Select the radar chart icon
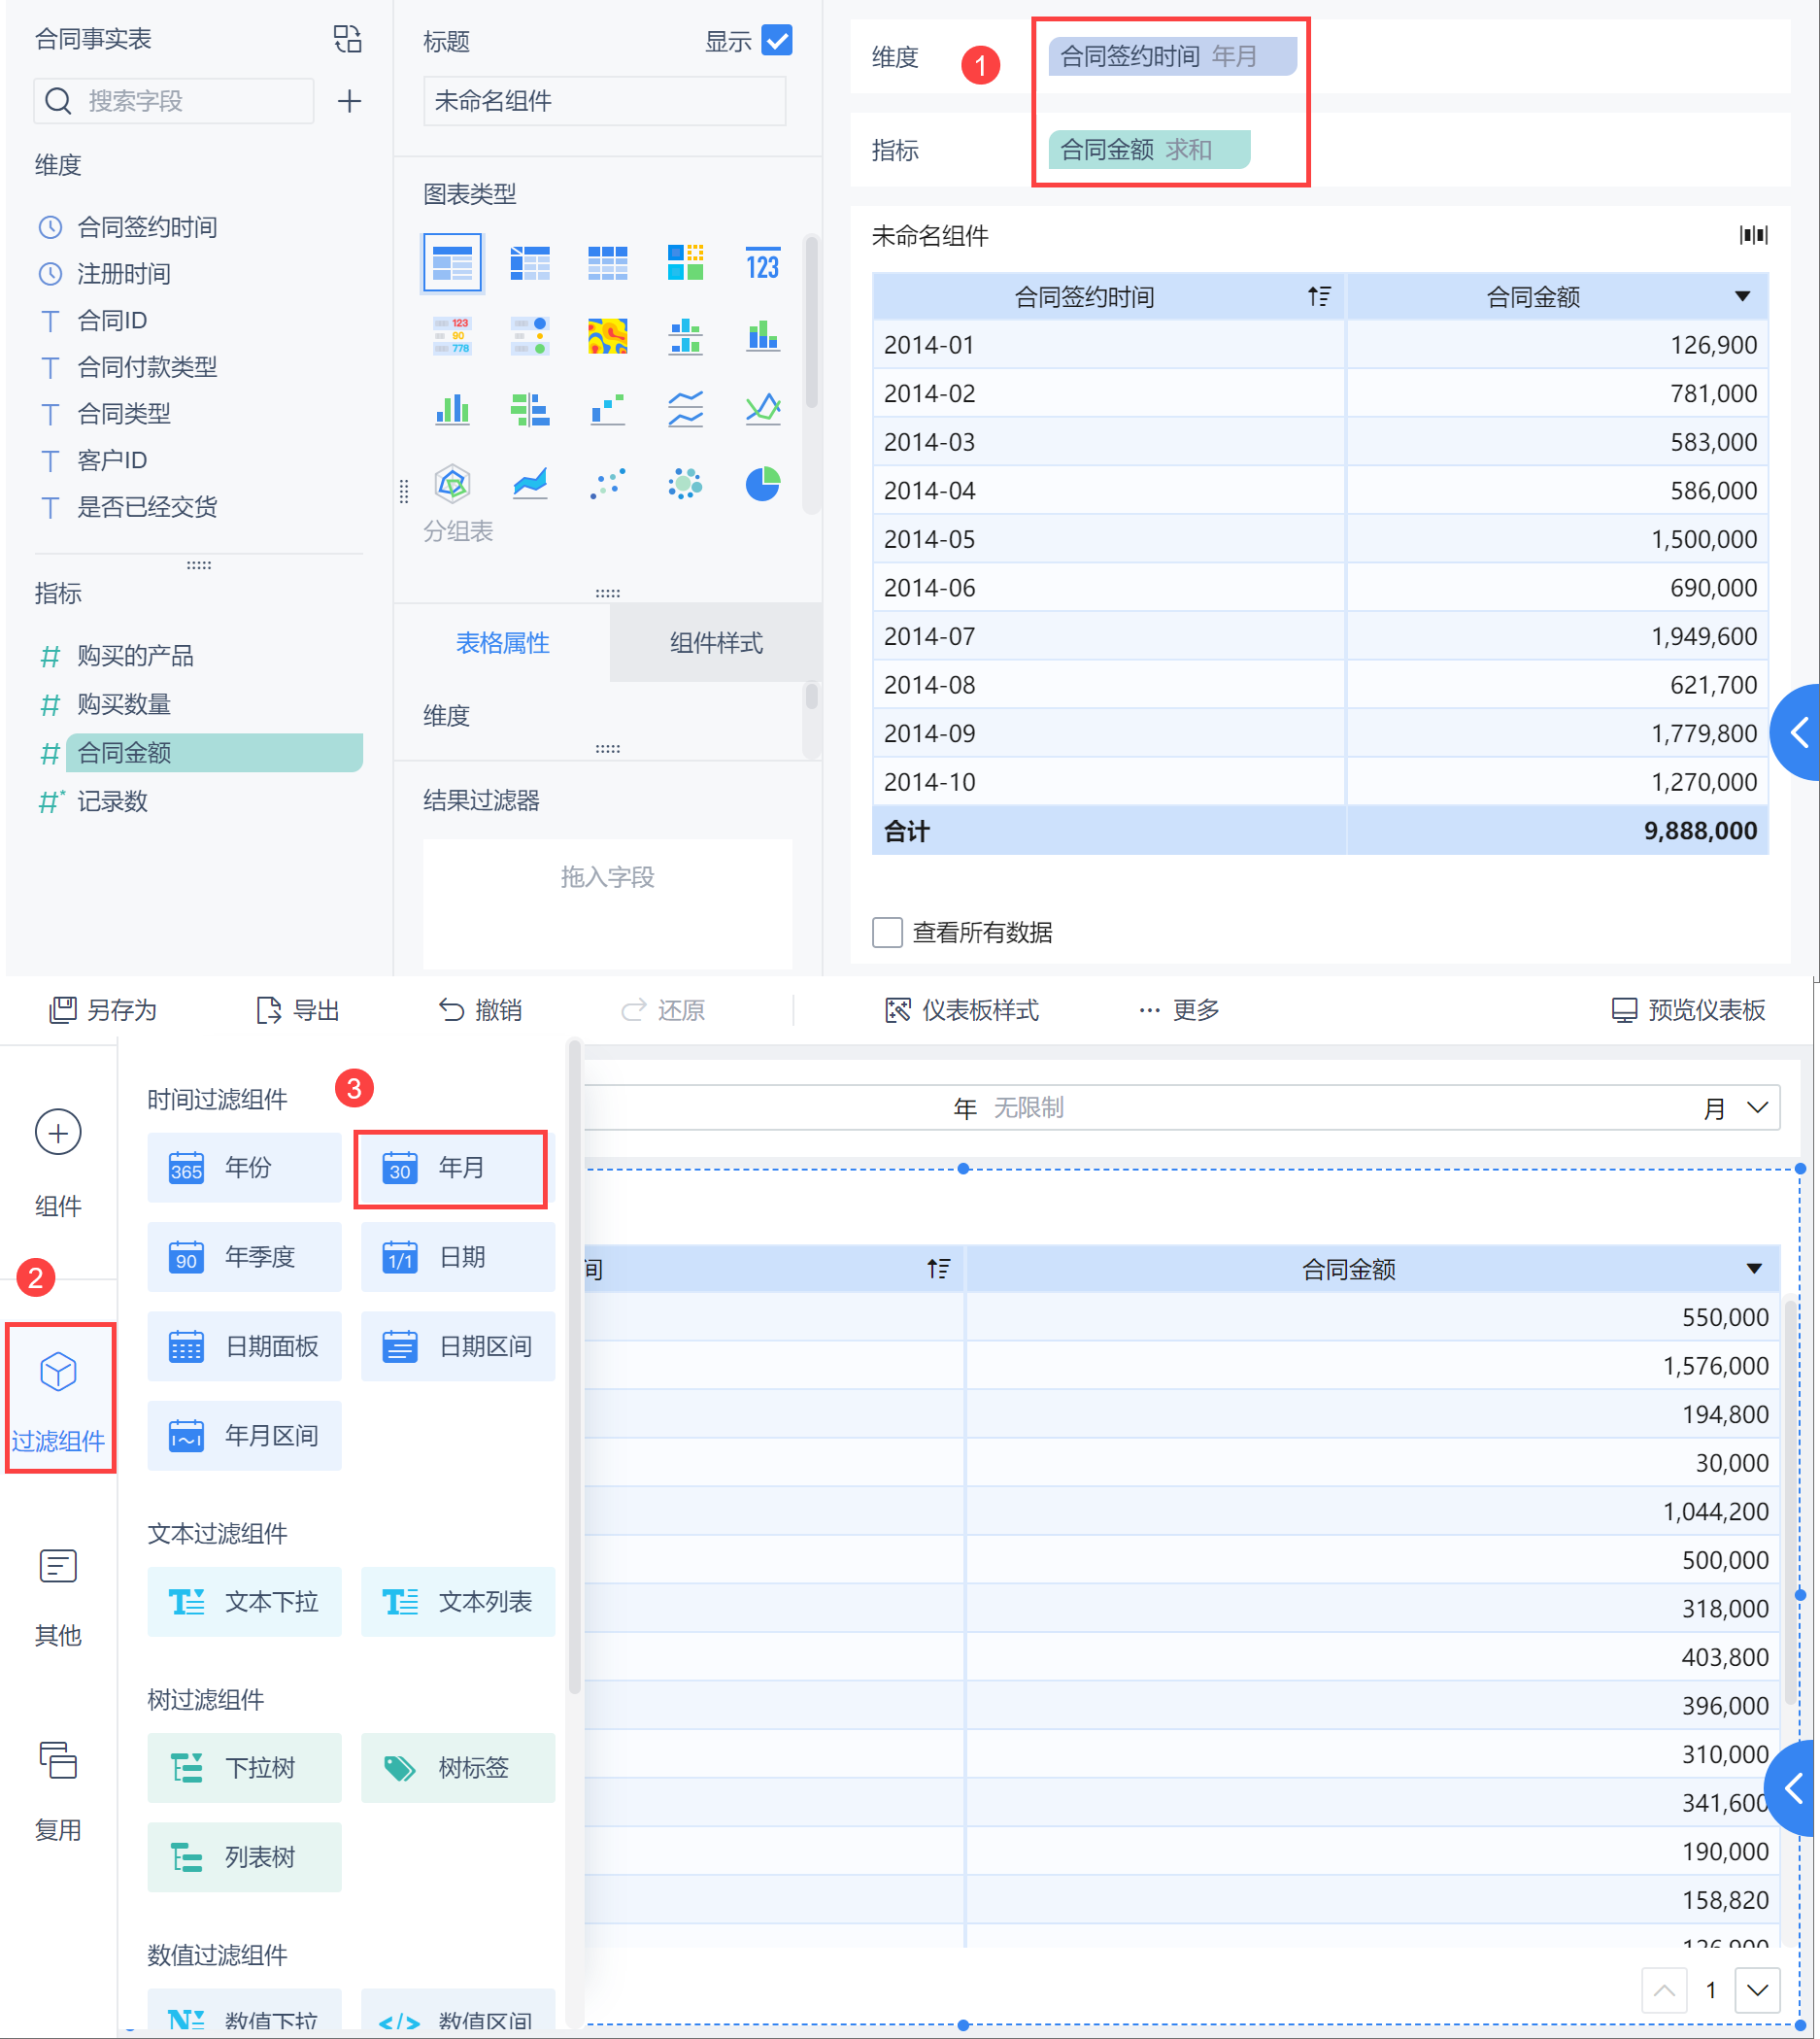Viewport: 1820px width, 2039px height. [x=452, y=484]
